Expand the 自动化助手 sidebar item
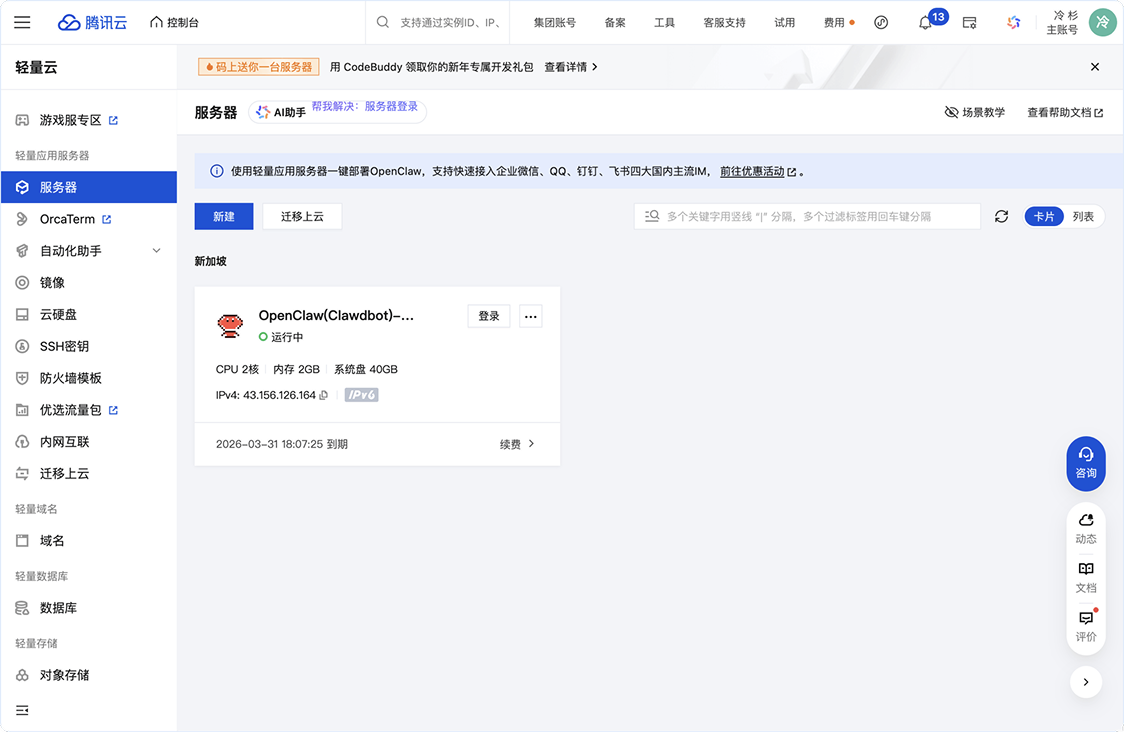 [x=156, y=251]
